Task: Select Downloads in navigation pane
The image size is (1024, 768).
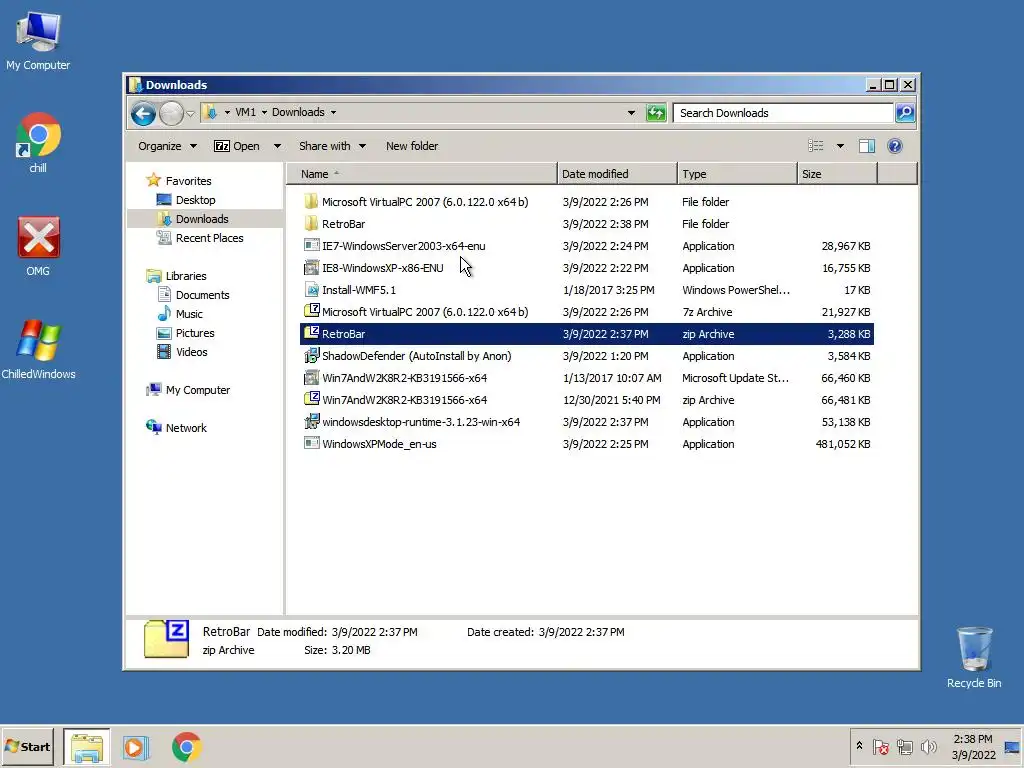Action: click(202, 219)
